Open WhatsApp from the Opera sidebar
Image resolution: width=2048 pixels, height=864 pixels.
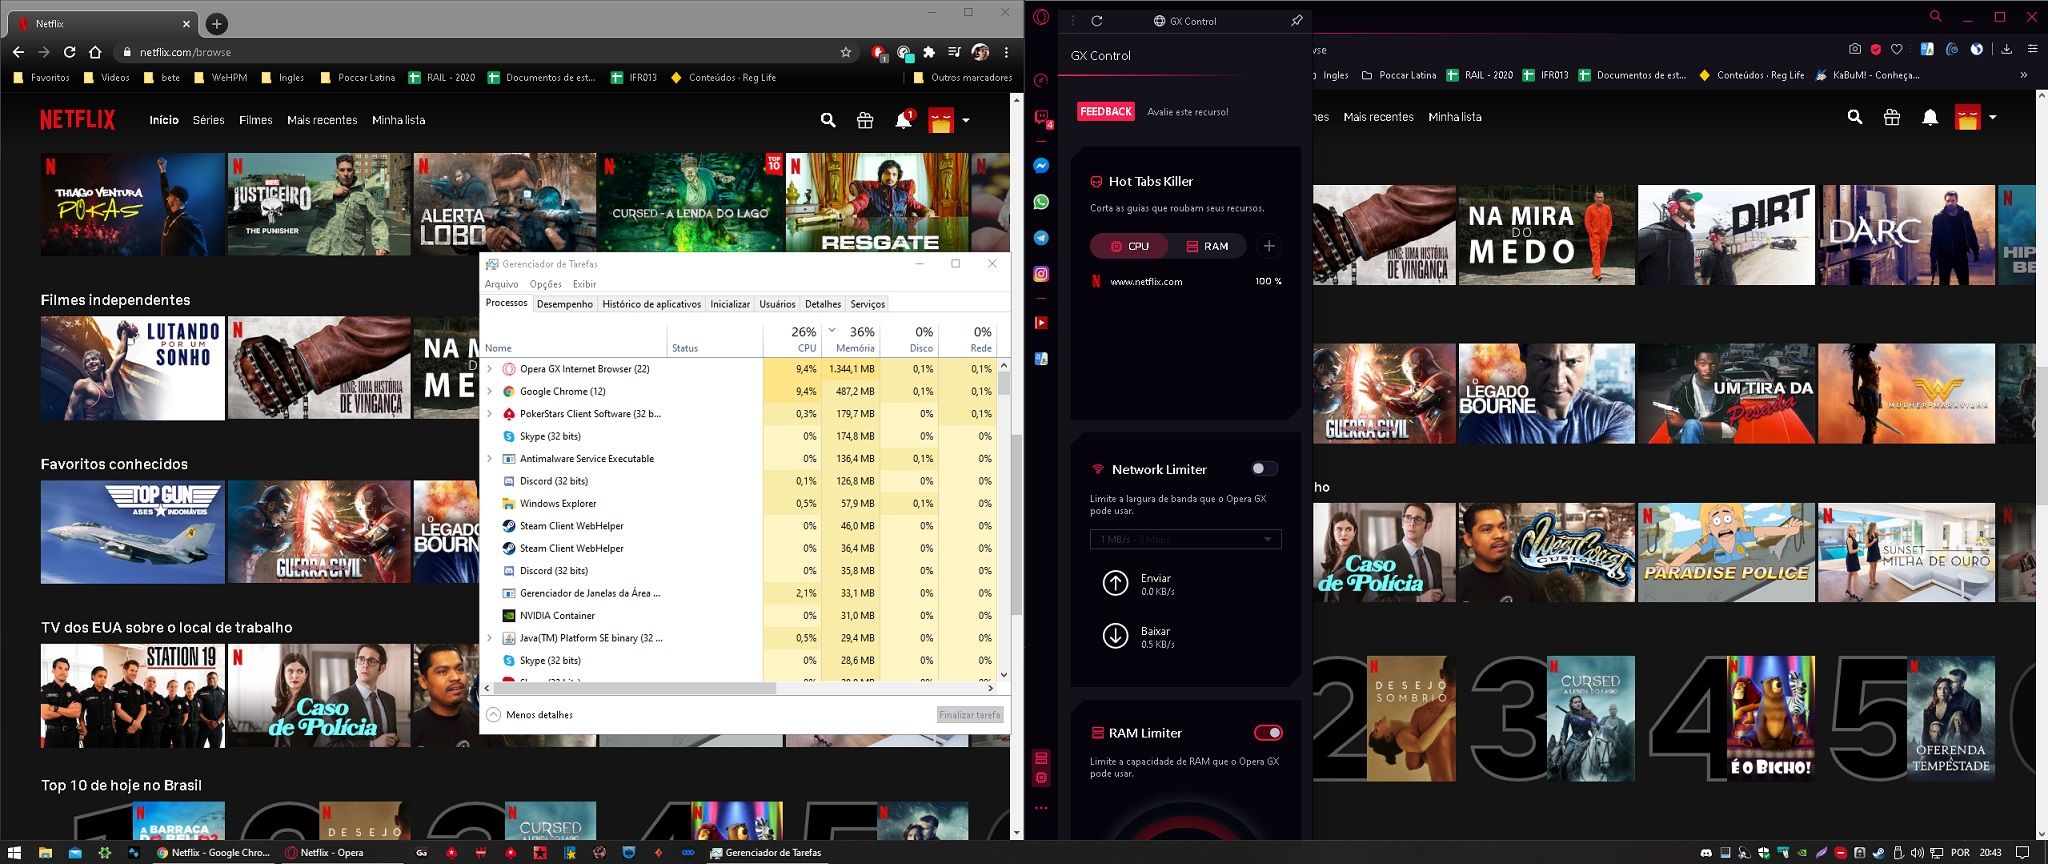click(1041, 202)
